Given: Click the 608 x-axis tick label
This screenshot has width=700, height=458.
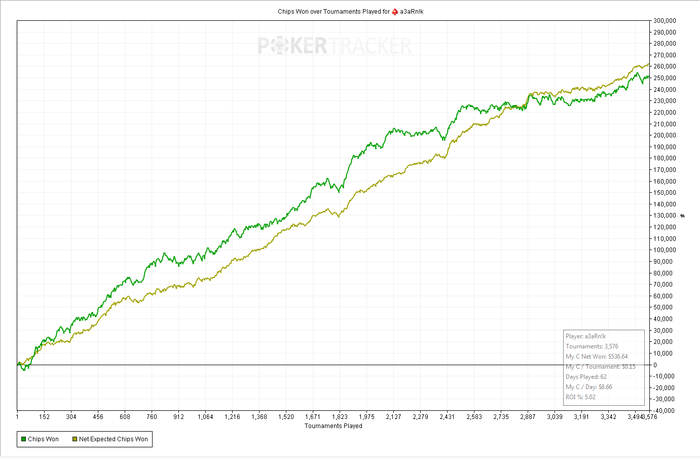Looking at the screenshot, I should tap(125, 417).
